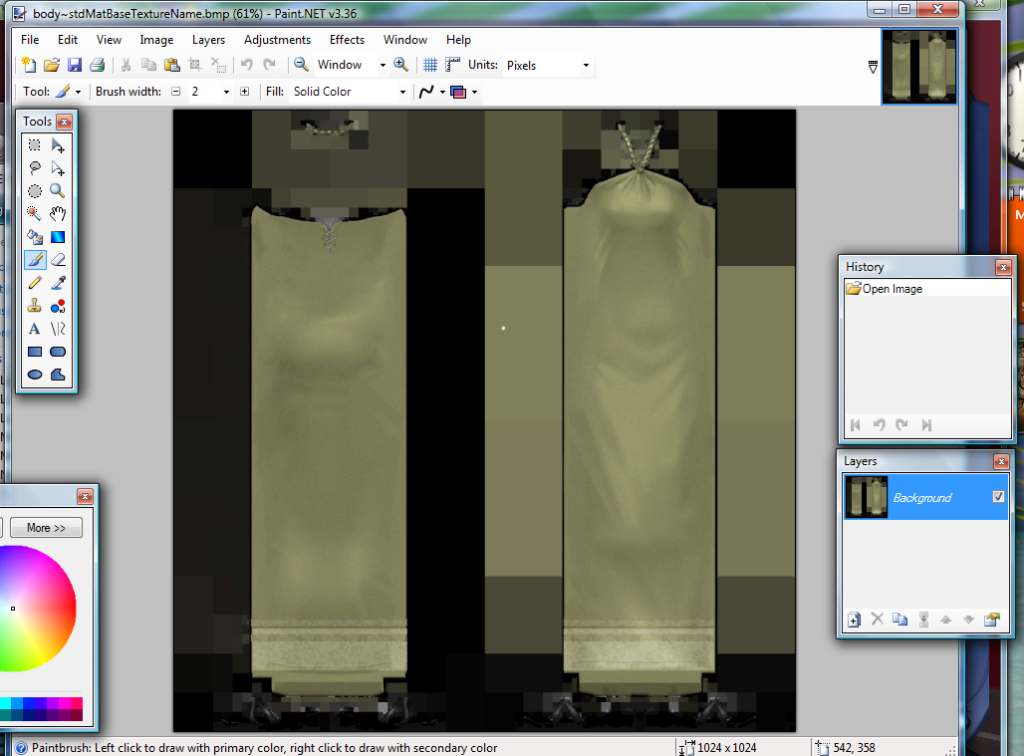Click the More >> button in Colors
Viewport: 1024px width, 756px height.
click(x=46, y=528)
